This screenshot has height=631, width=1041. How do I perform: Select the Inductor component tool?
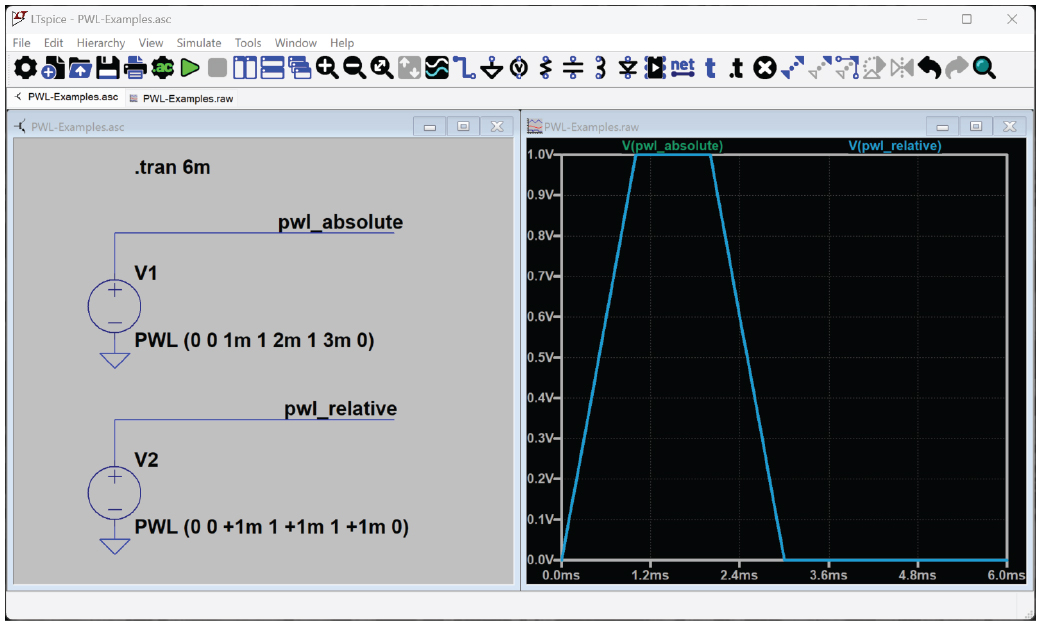point(600,68)
